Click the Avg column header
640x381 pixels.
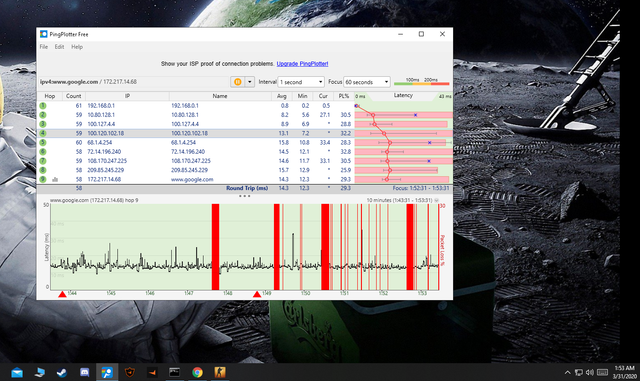pyautogui.click(x=282, y=96)
